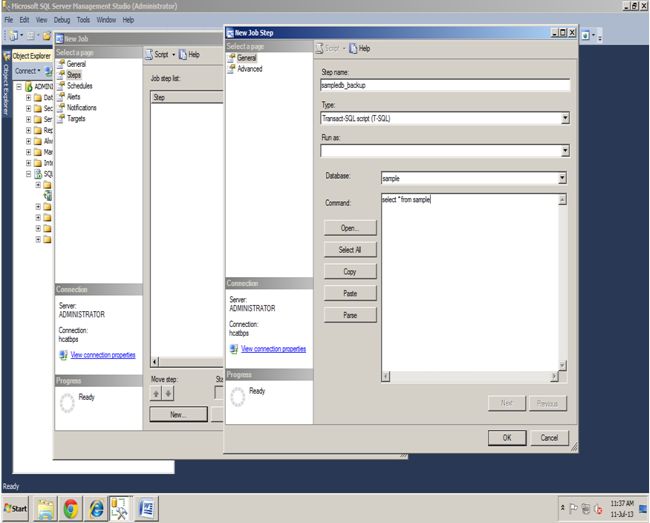Screen dimensions: 650x523
Task: Click the Step name input field
Action: (x=445, y=85)
